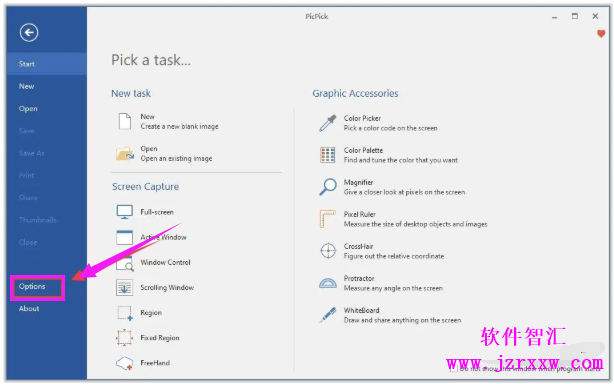614x384 pixels.
Task: Click the Region capture icon
Action: (x=125, y=313)
